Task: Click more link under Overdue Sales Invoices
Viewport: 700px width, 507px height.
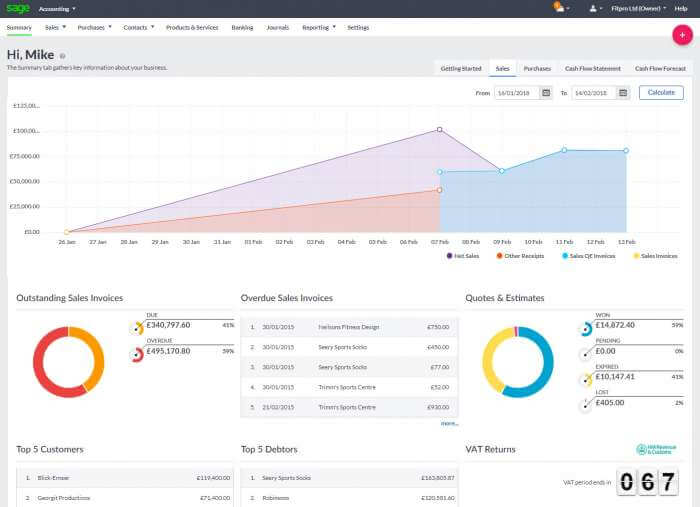Action: click(449, 423)
